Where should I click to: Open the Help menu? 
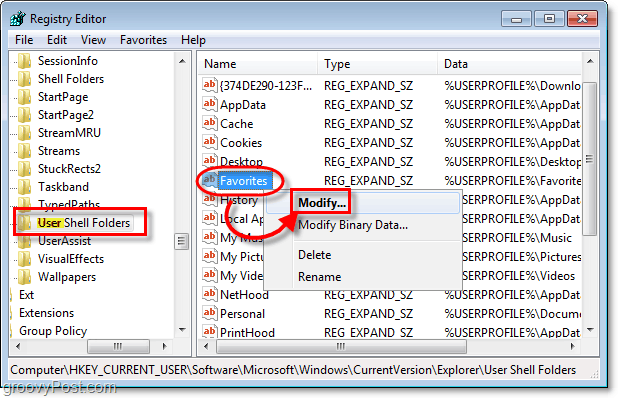(x=193, y=40)
